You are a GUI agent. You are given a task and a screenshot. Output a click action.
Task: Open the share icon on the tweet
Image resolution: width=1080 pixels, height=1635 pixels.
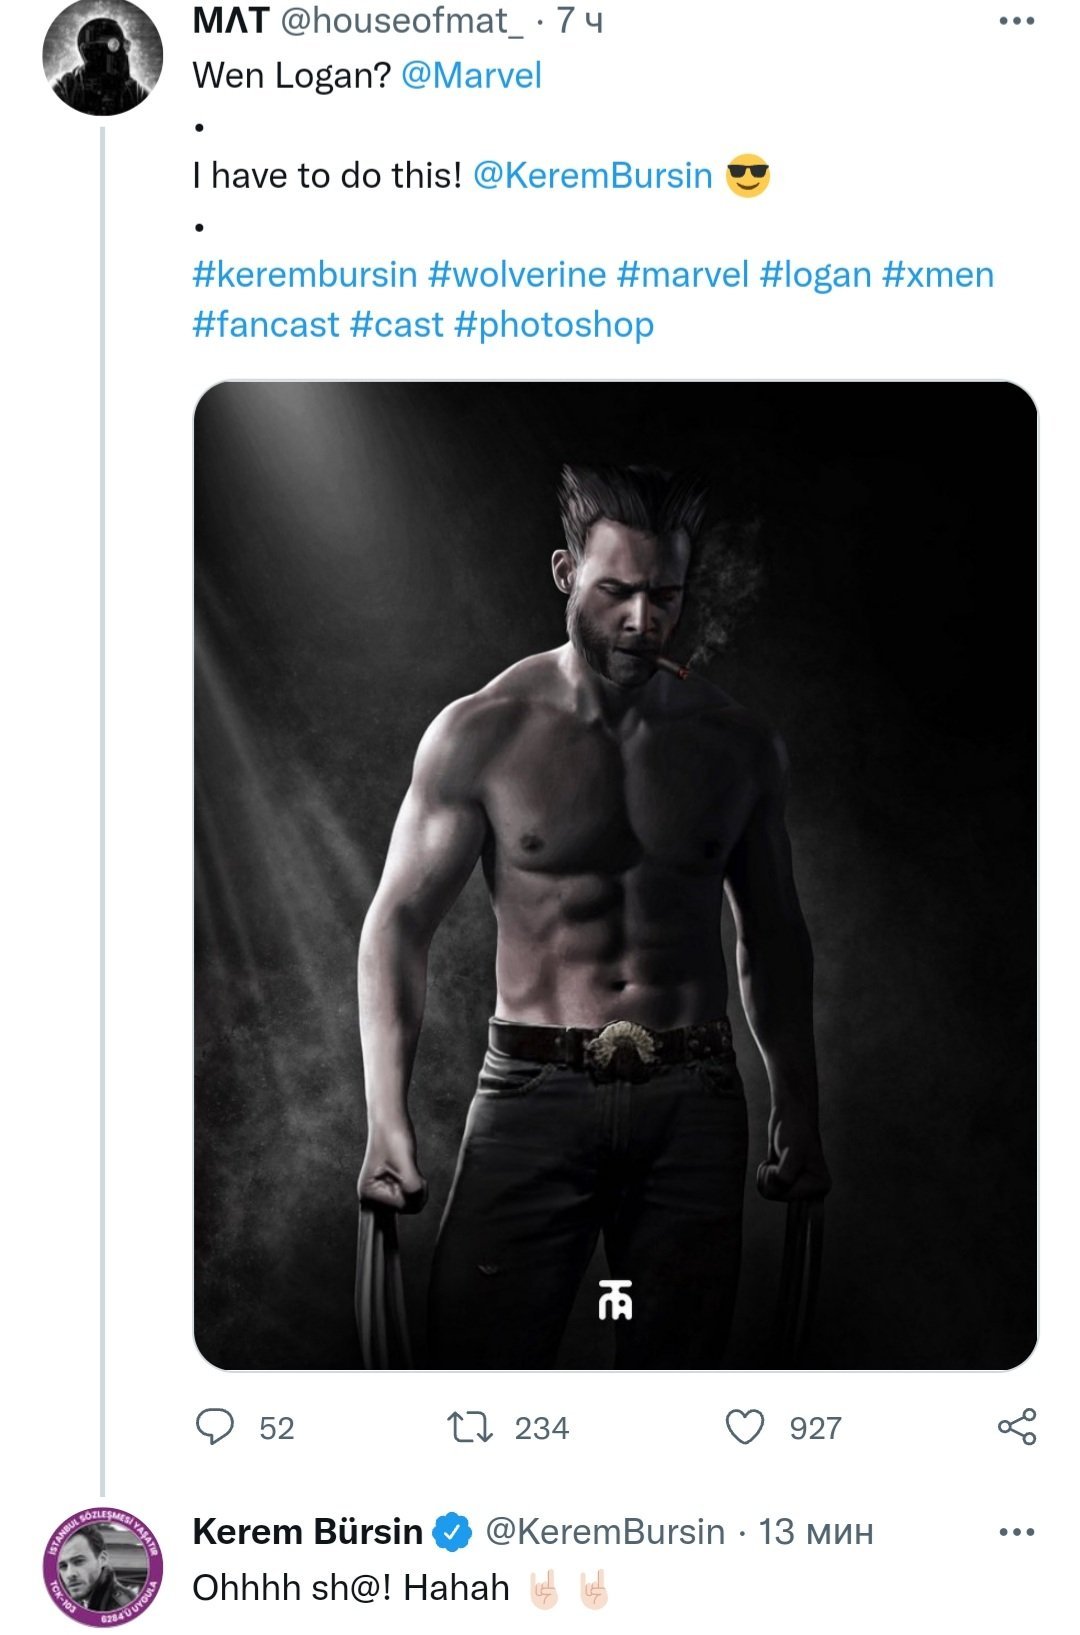pos(1017,1427)
